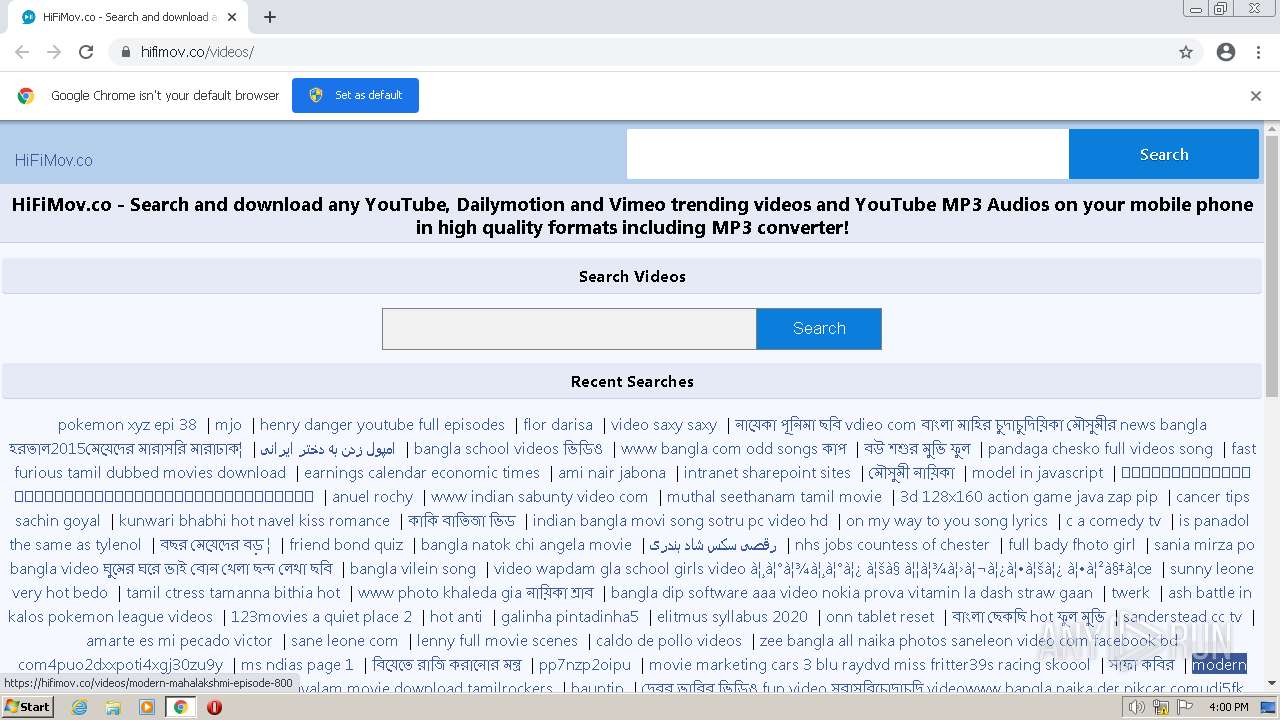This screenshot has width=1280, height=720.
Task: Click the page vertical scrollbar thumb
Action: tap(1272, 265)
